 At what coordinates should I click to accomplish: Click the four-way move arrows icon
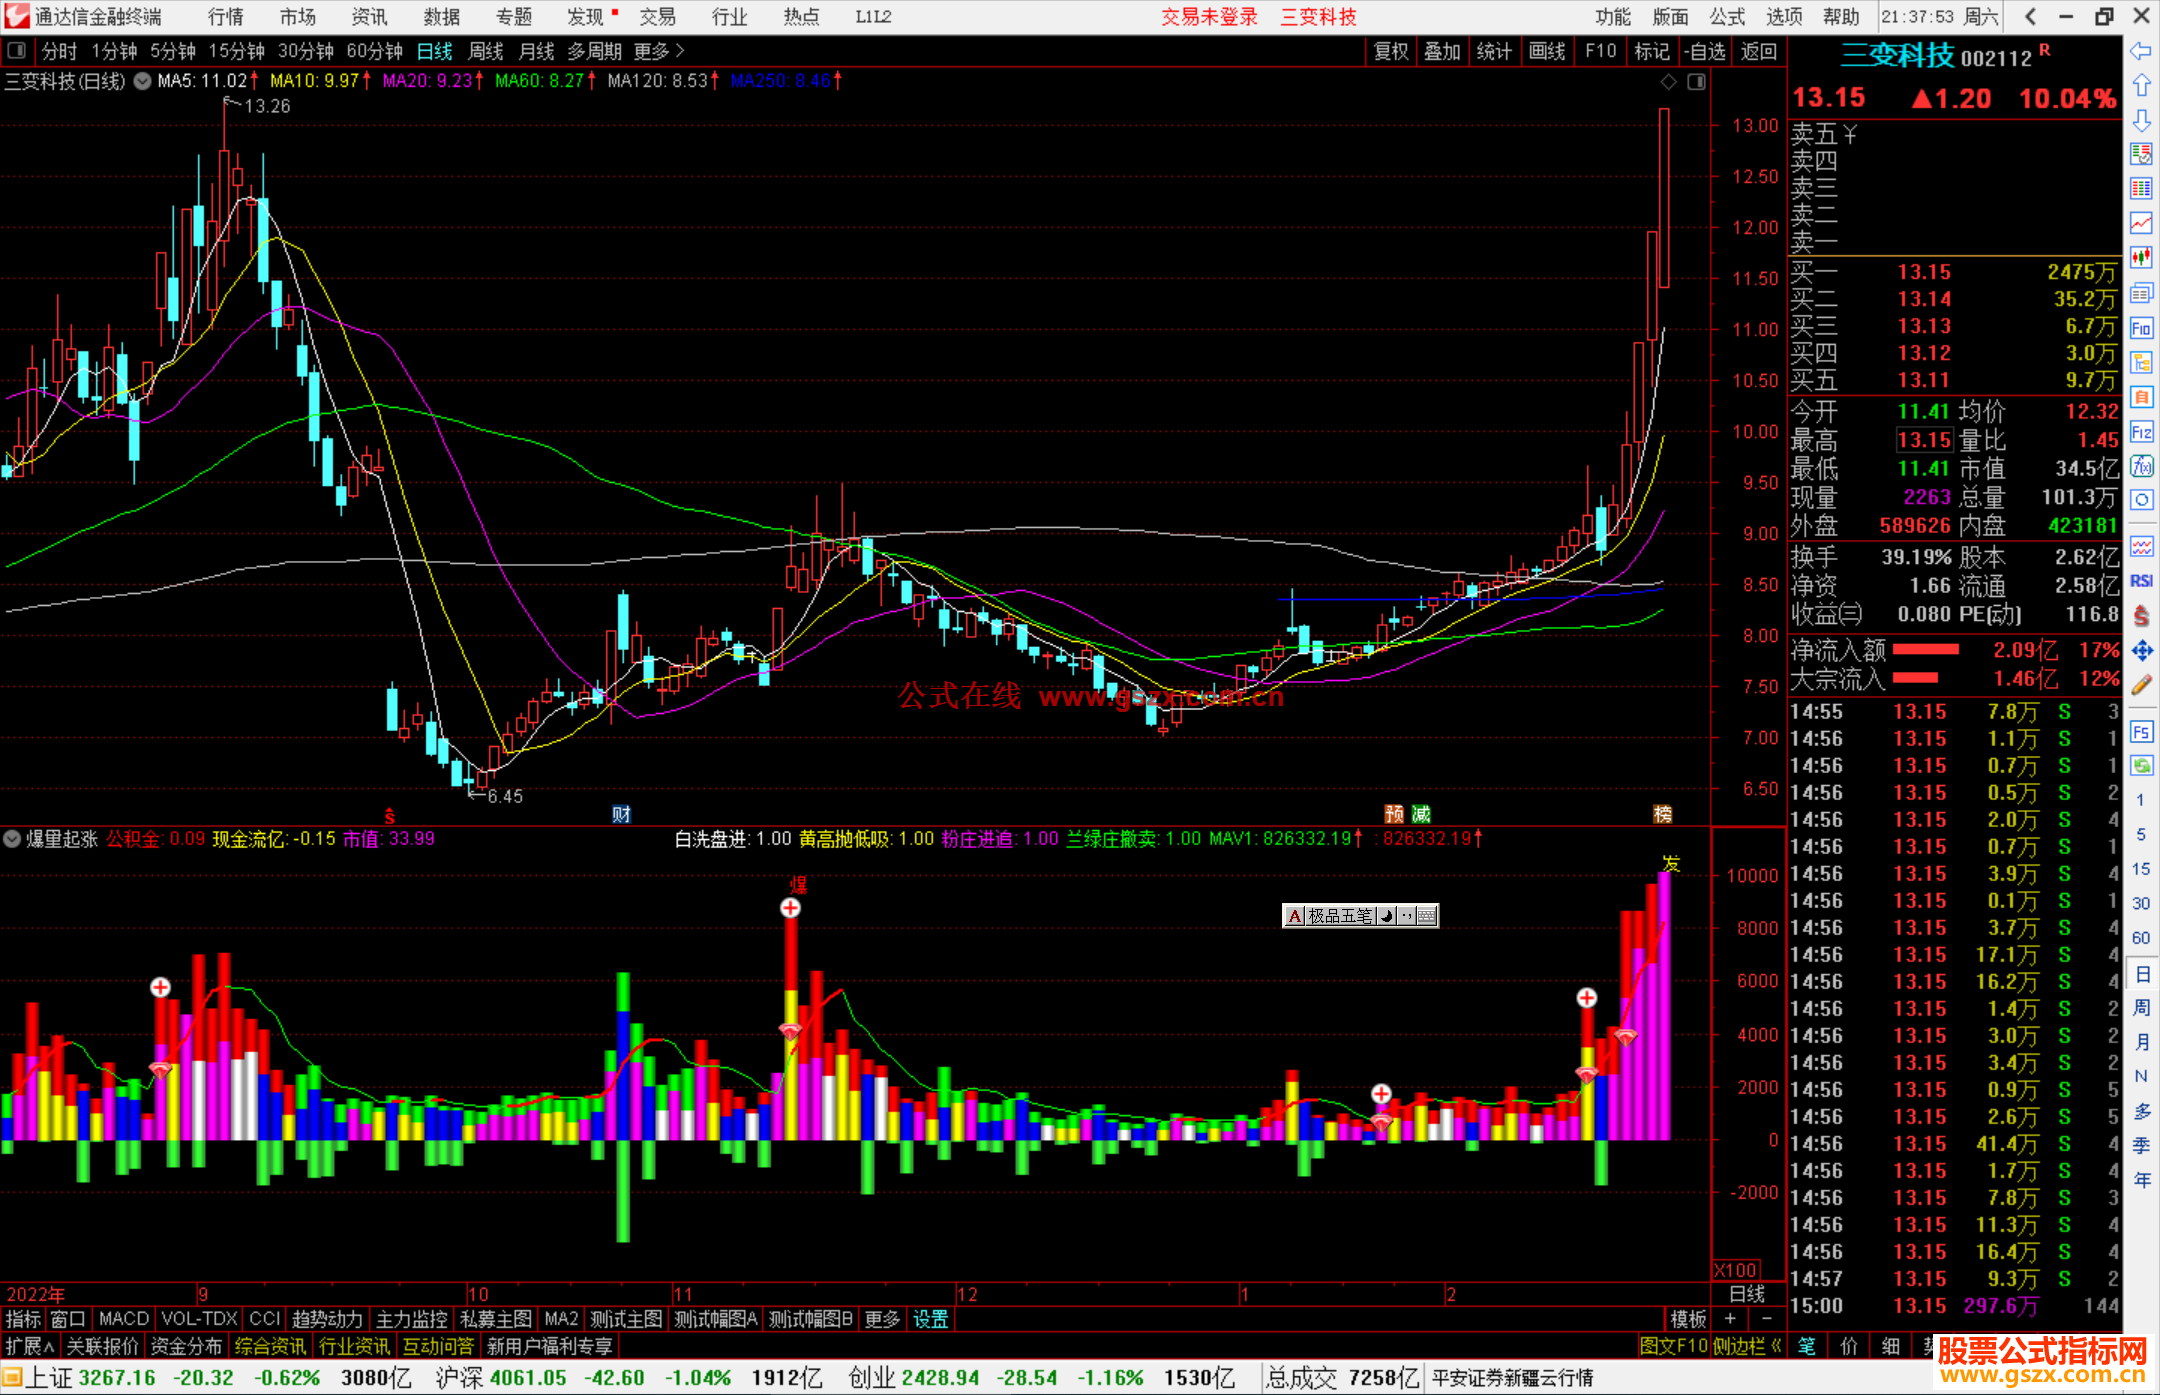(x=2141, y=651)
